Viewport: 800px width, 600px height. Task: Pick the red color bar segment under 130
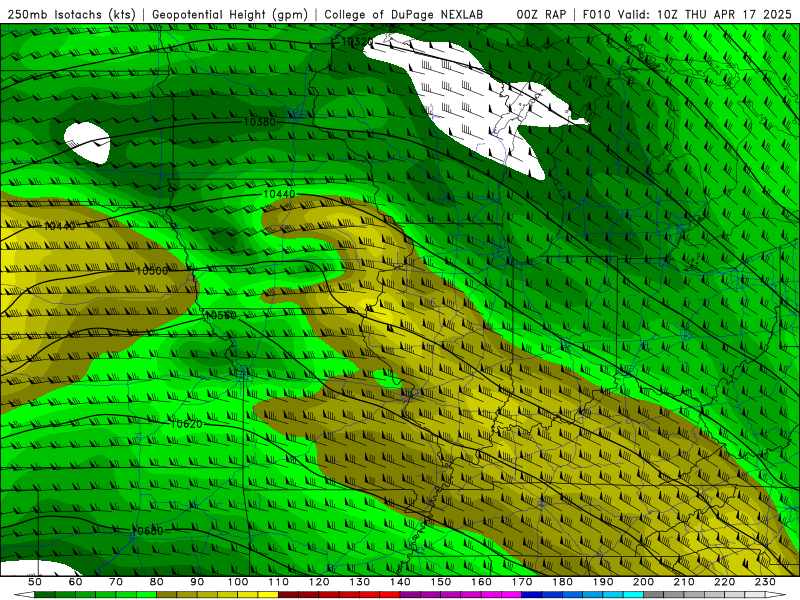click(370, 595)
